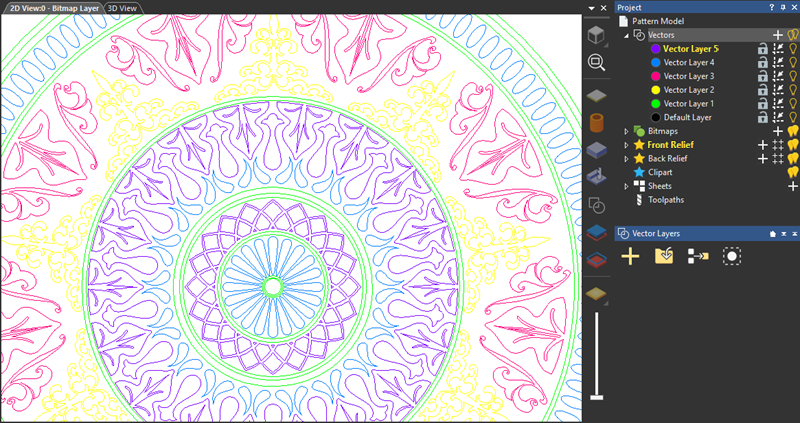Viewport: 800px width, 423px height.
Task: Select Toolpaths in the project tree
Action: pos(666,200)
